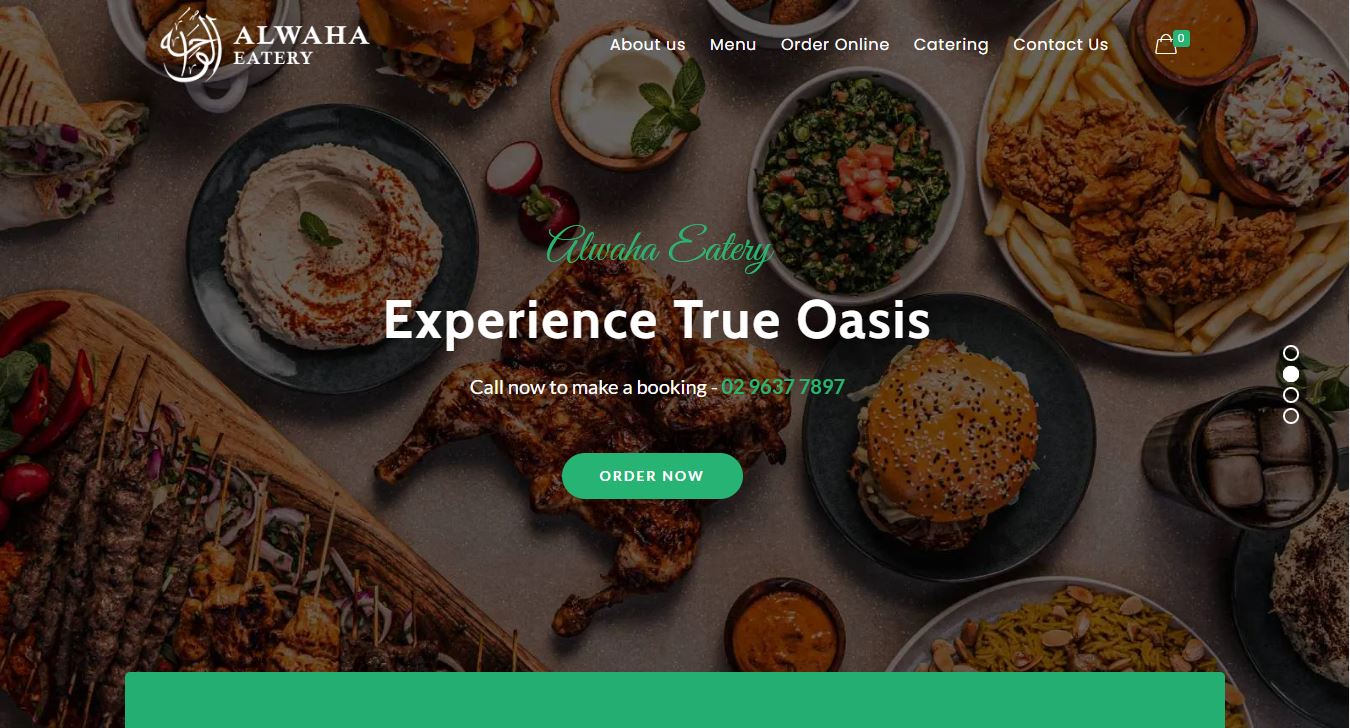Open the Order Online nav link

tap(835, 44)
